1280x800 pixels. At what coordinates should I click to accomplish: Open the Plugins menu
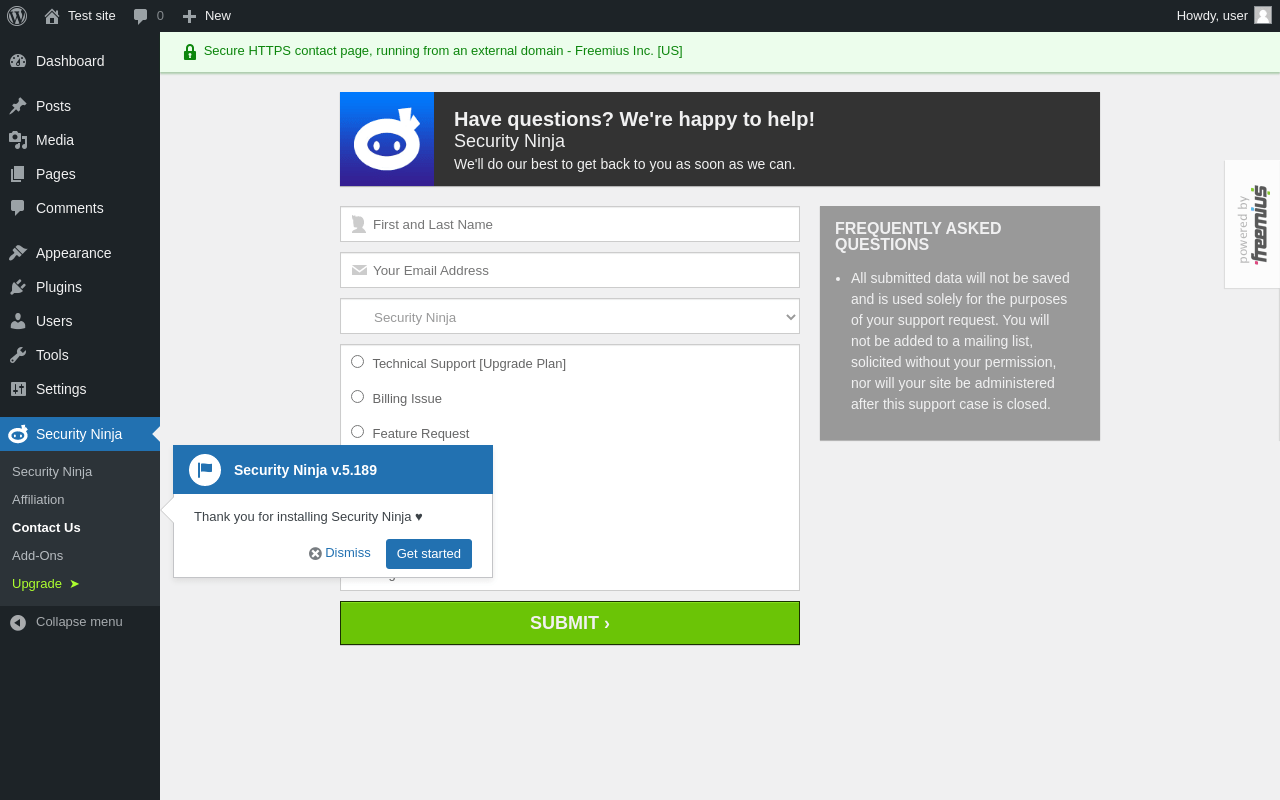[x=80, y=287]
